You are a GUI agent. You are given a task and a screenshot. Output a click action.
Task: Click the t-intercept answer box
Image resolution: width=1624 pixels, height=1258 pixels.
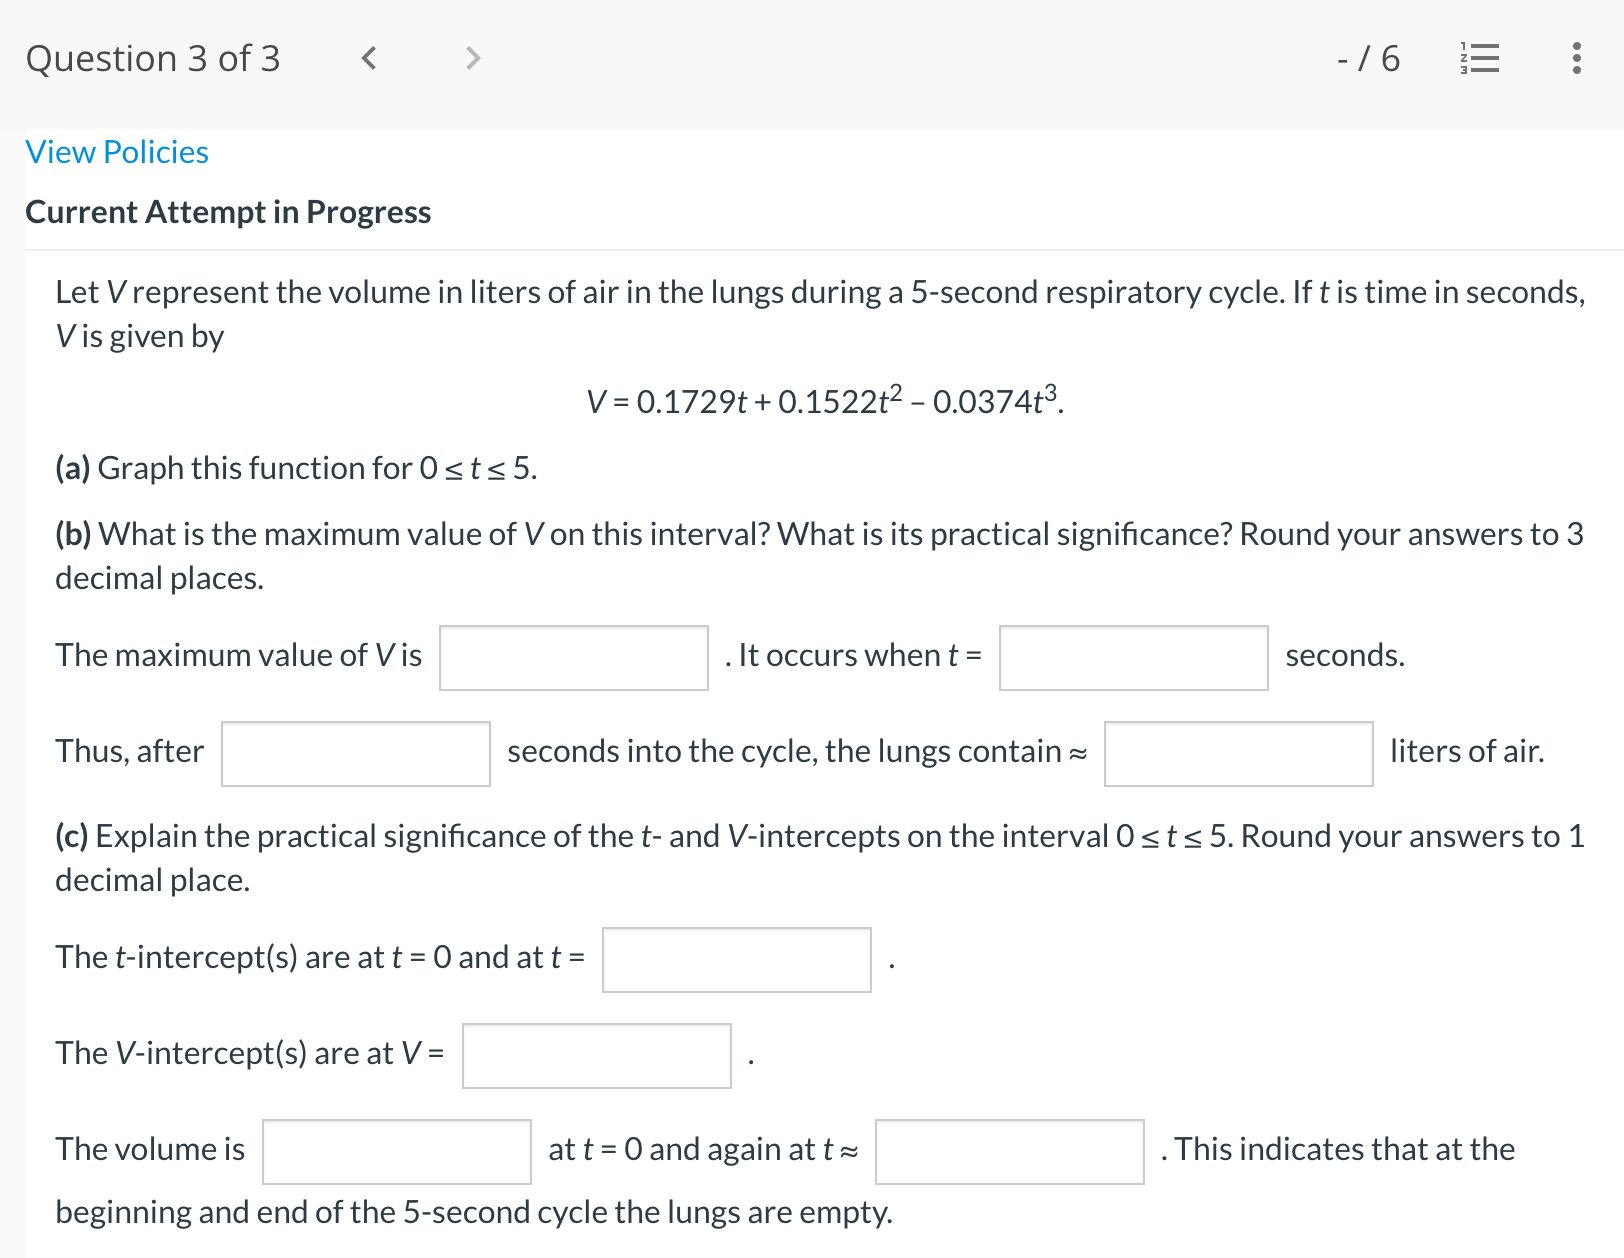tap(736, 959)
